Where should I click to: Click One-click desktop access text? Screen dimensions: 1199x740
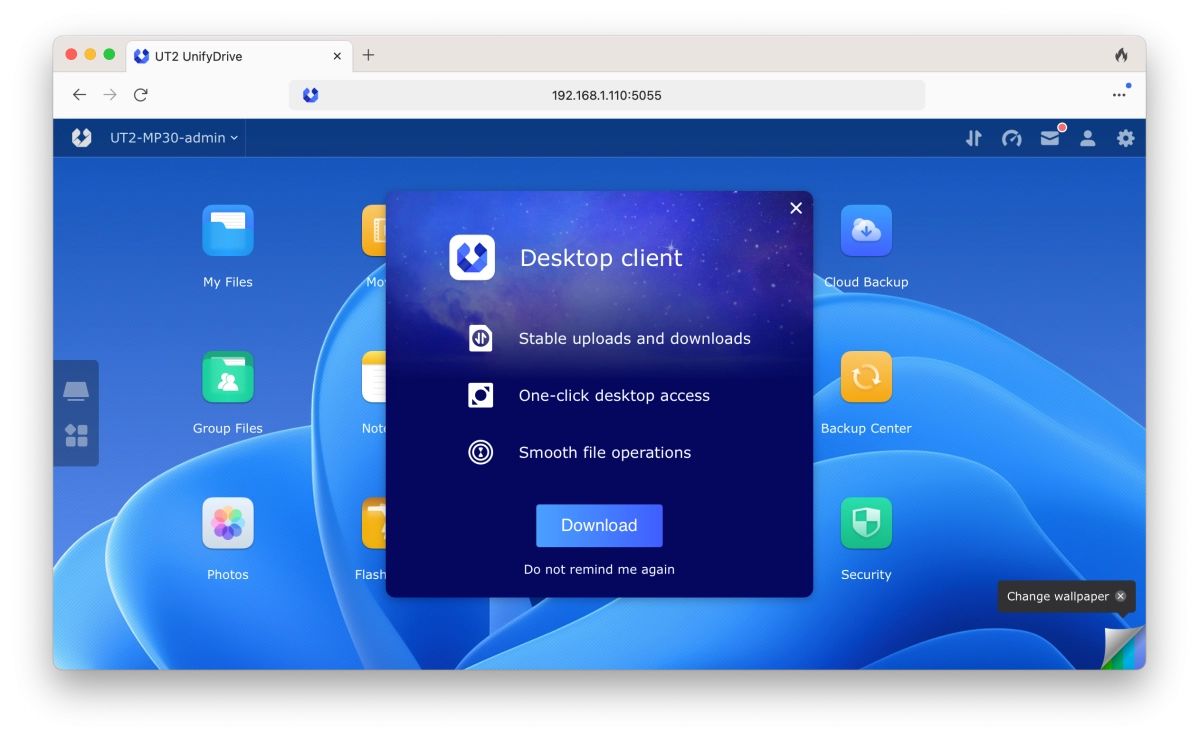click(x=614, y=396)
